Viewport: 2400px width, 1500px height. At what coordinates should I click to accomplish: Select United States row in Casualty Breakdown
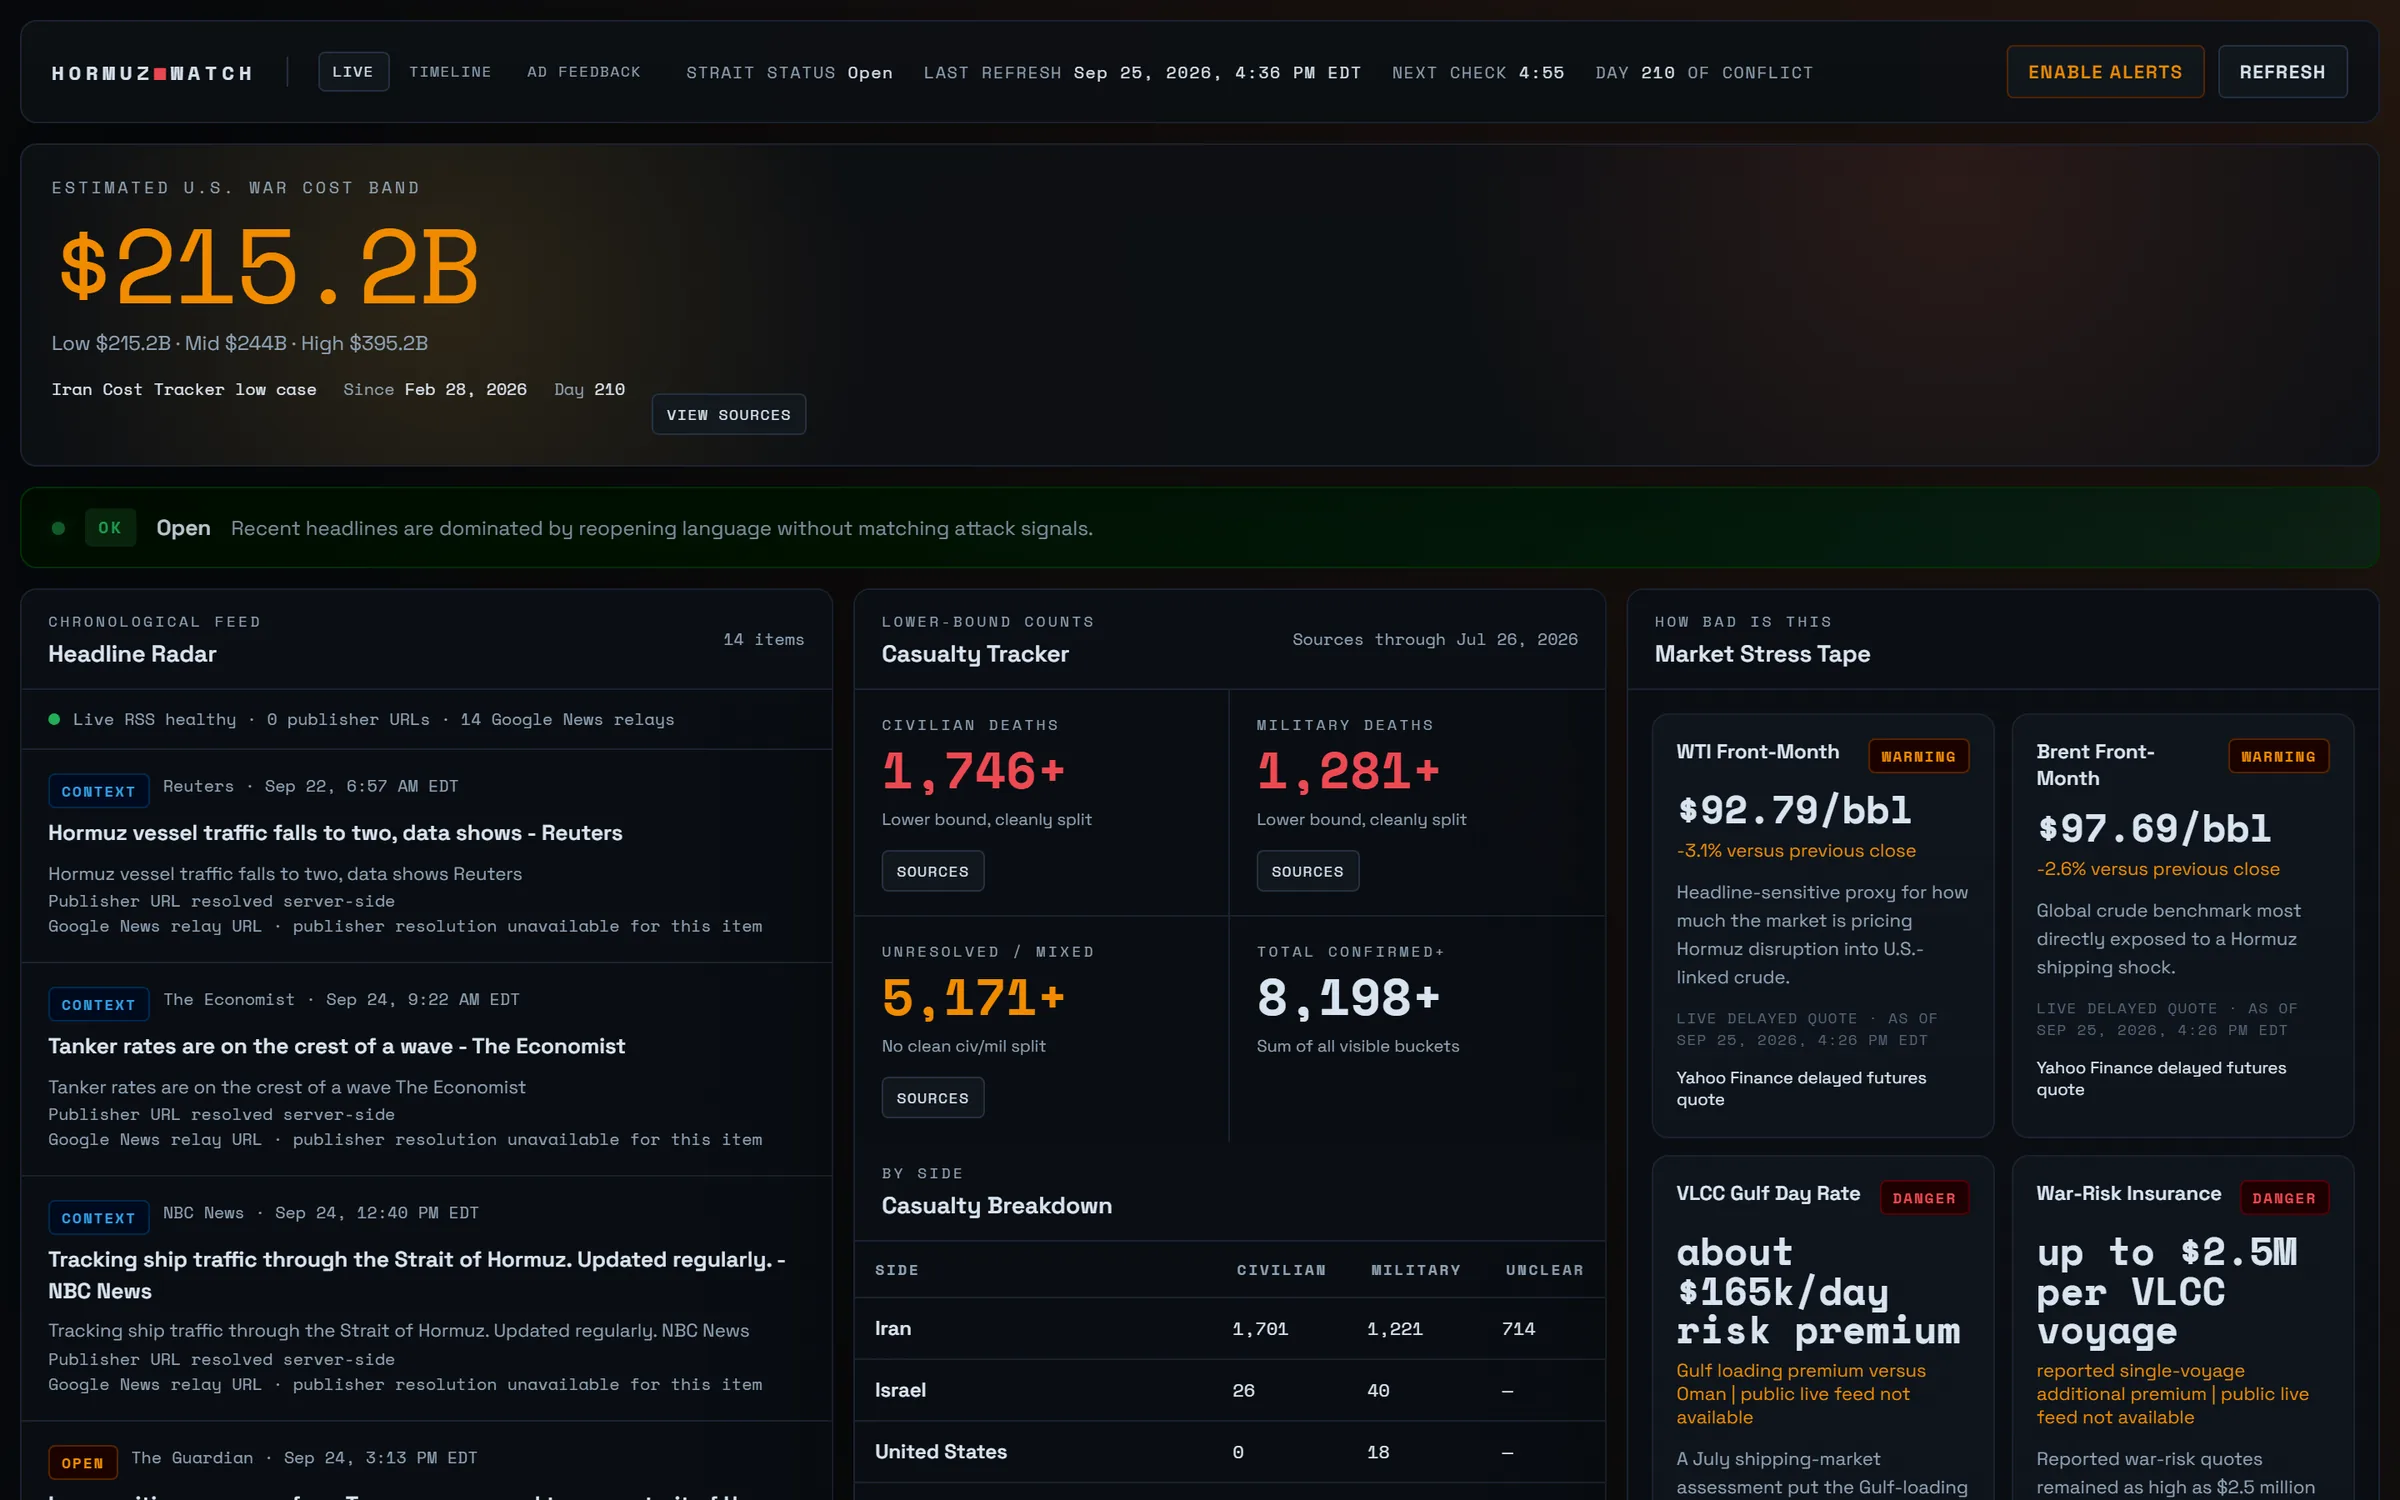tap(1230, 1452)
